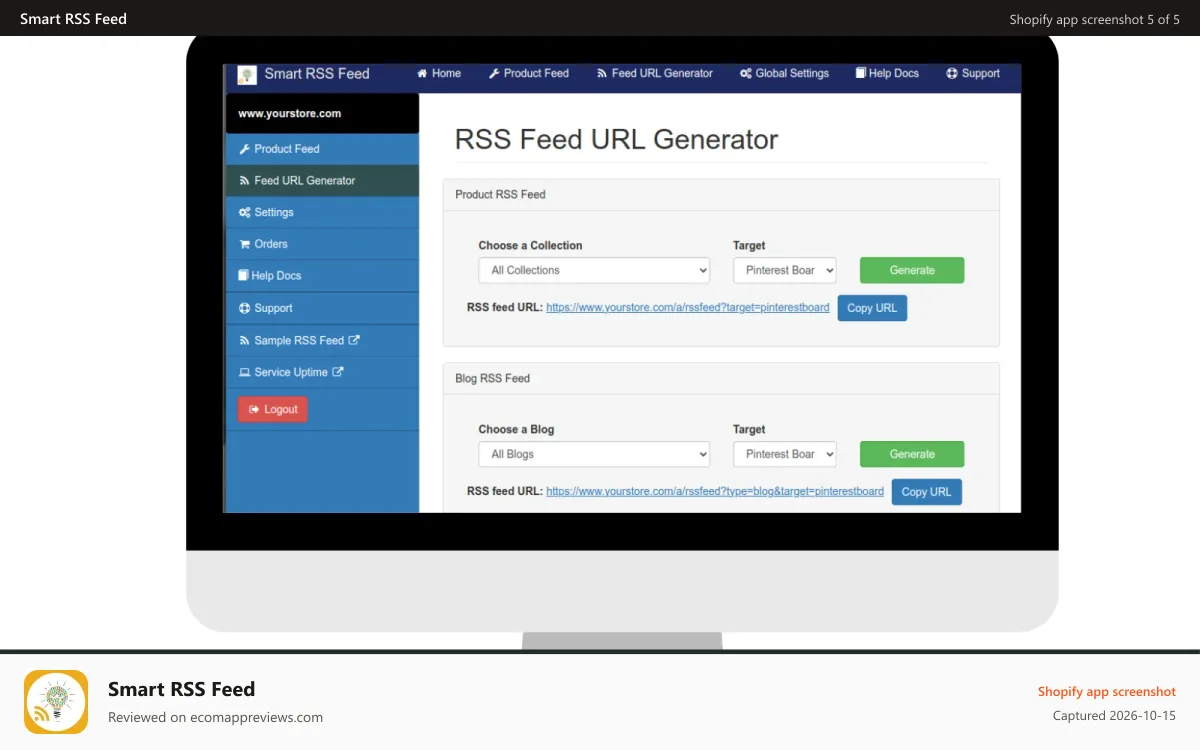
Task: Click the sidebar Support lifebuoy icon
Action: 244,309
